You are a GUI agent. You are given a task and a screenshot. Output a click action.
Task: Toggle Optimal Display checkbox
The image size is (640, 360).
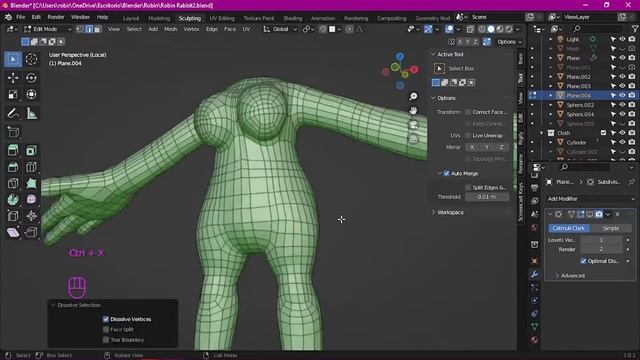(583, 261)
